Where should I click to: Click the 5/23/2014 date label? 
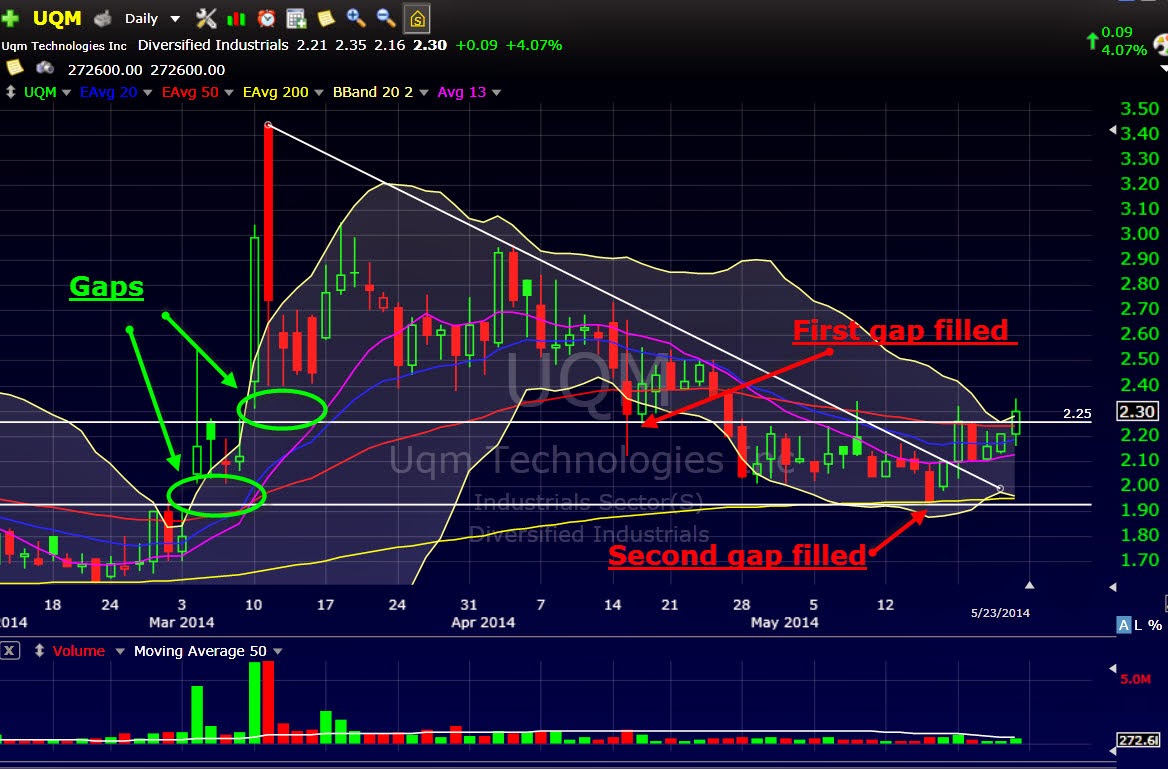click(x=1000, y=613)
